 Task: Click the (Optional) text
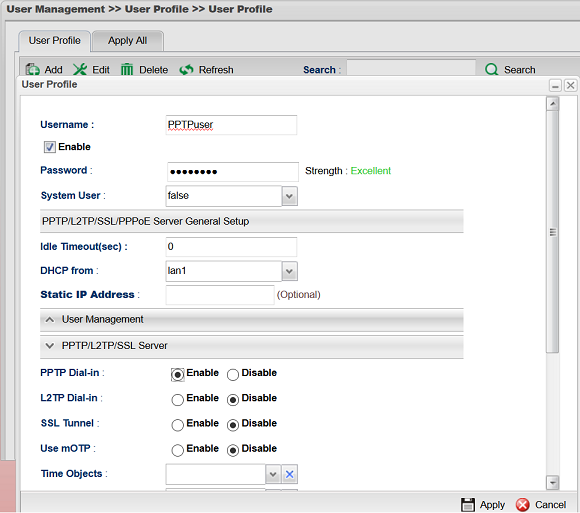tap(299, 295)
